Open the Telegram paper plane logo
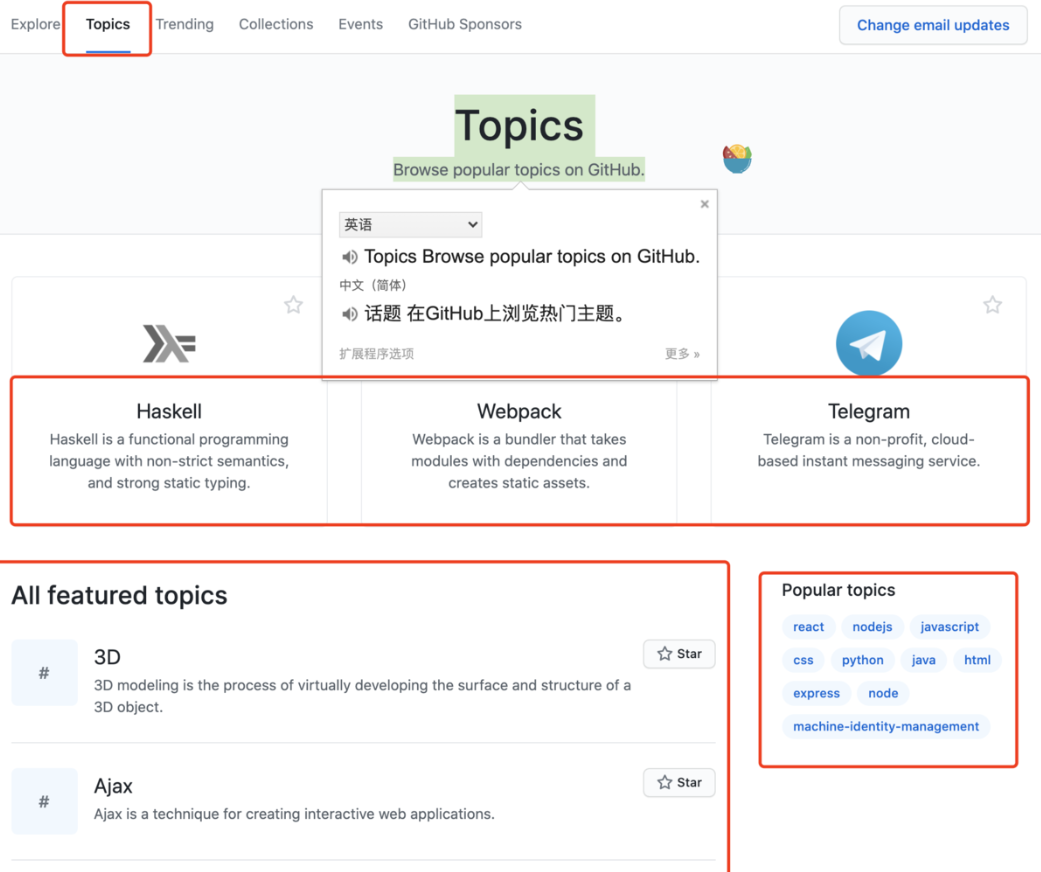Screen dimensions: 1041x872 tap(868, 343)
